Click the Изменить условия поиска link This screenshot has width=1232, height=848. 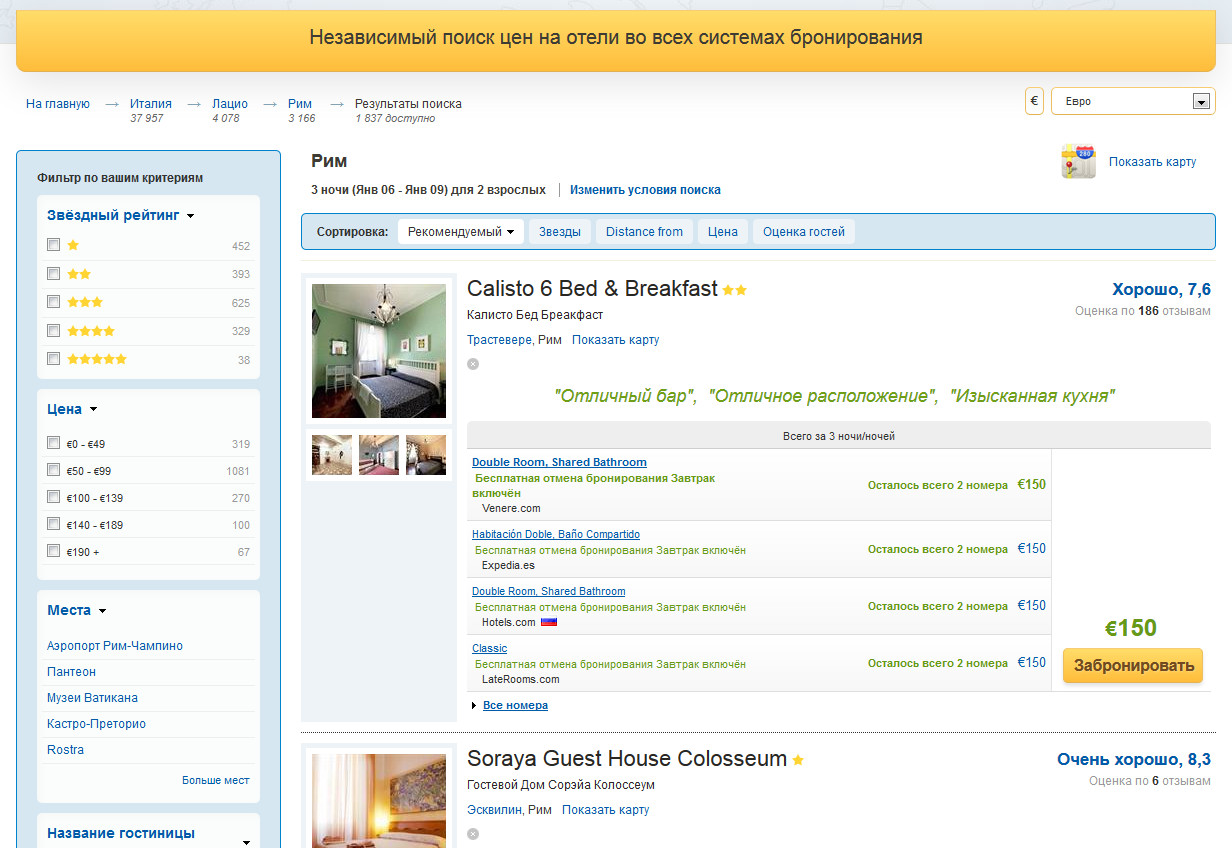click(645, 190)
